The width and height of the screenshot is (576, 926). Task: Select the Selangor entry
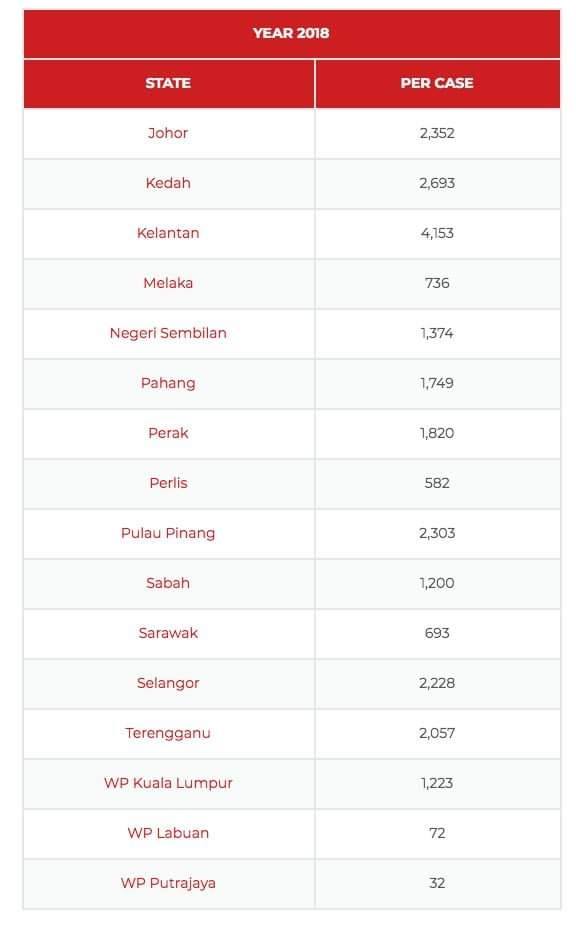(x=168, y=683)
